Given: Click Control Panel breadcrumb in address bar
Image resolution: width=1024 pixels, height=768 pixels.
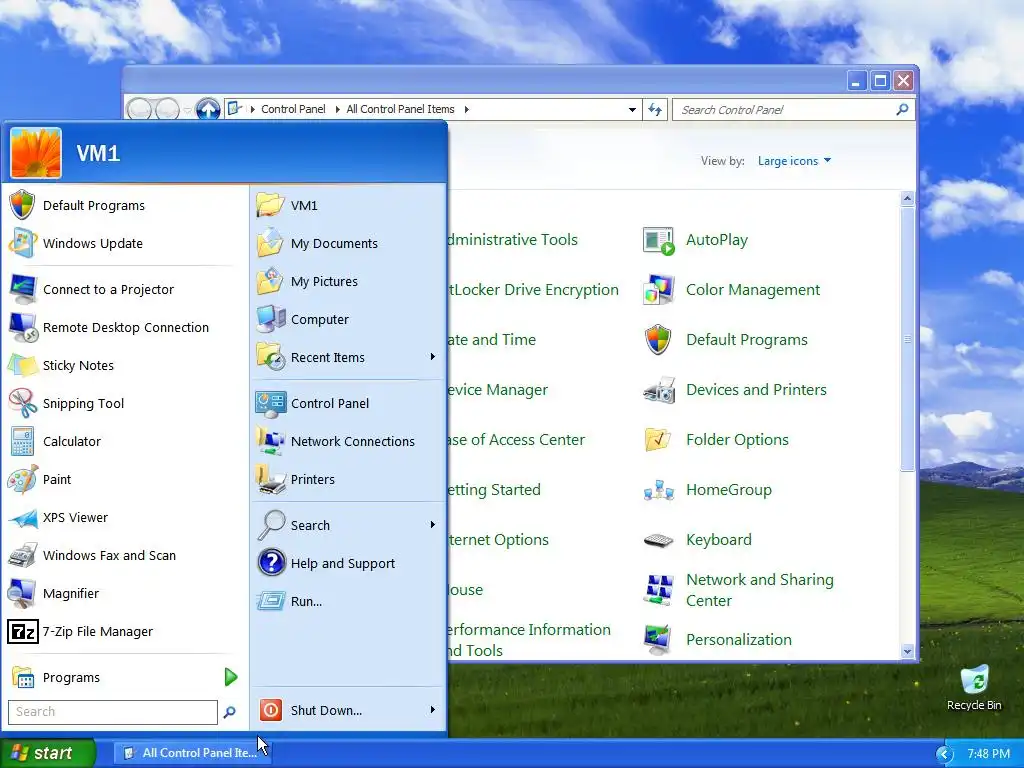Looking at the screenshot, I should (x=293, y=109).
